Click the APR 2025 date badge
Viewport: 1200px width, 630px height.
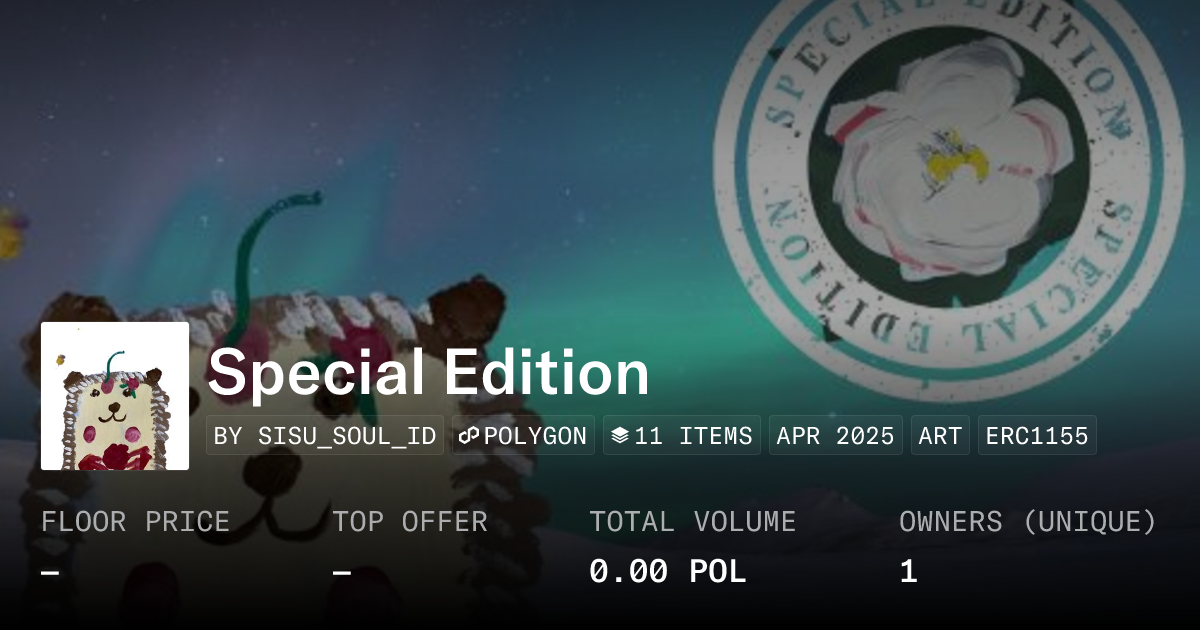pyautogui.click(x=836, y=436)
